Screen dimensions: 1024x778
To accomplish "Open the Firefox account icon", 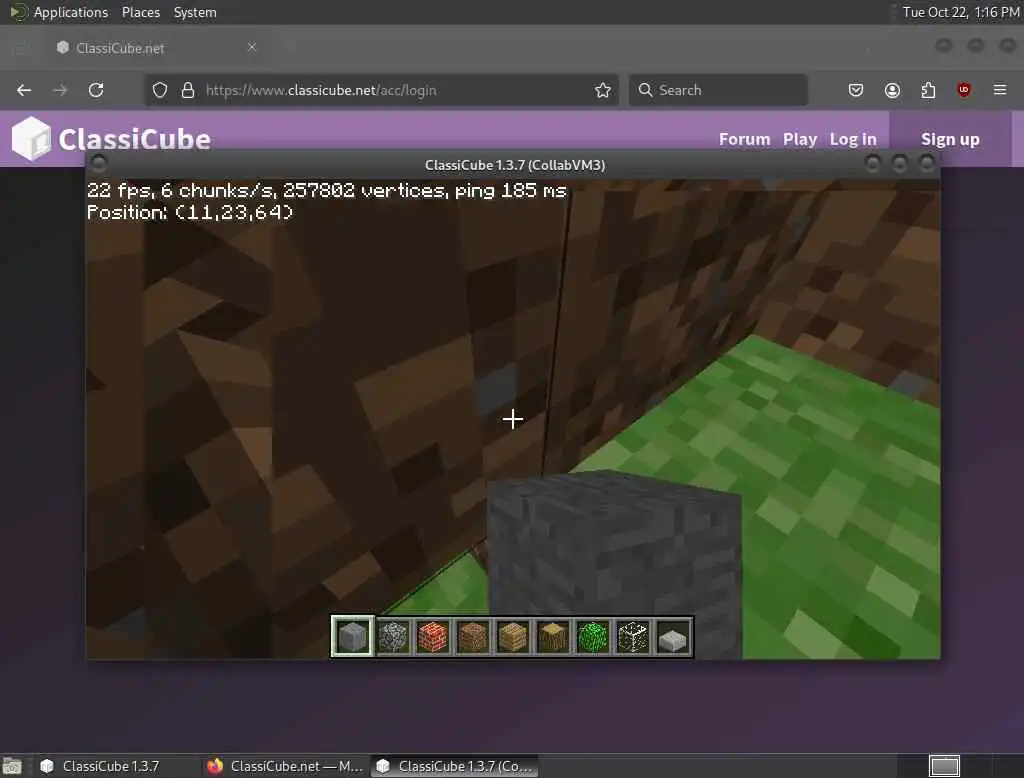I will 892,90.
